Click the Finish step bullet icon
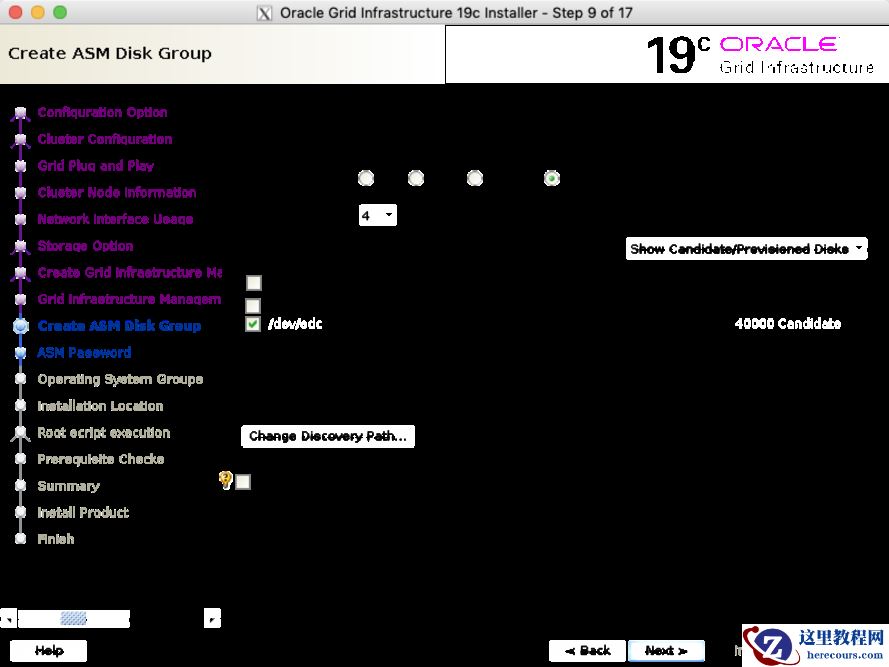Image resolution: width=889 pixels, height=667 pixels. [20, 539]
